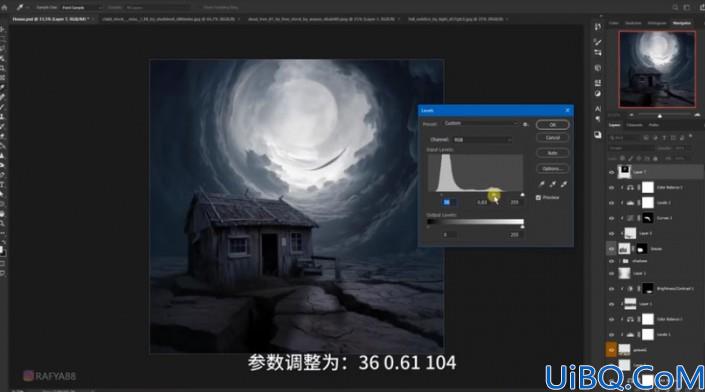Click Navigator zoom in icon
Image resolution: width=705 pixels, height=392 pixels.
click(x=697, y=116)
